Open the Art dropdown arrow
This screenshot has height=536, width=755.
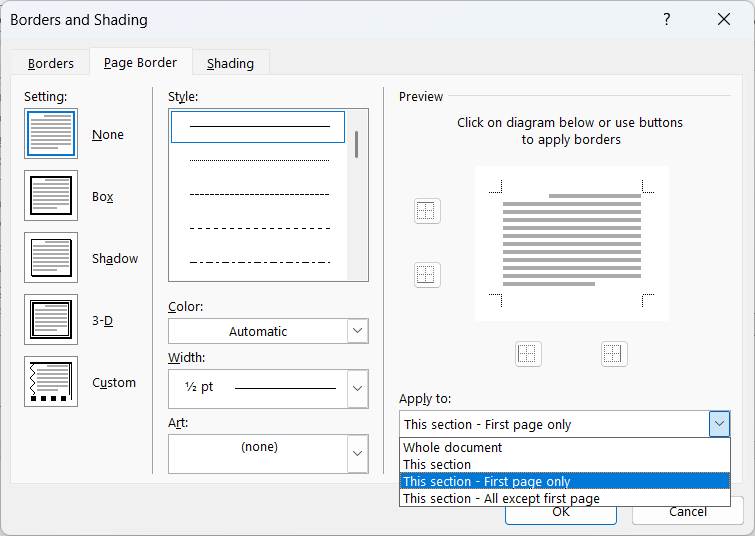357,454
